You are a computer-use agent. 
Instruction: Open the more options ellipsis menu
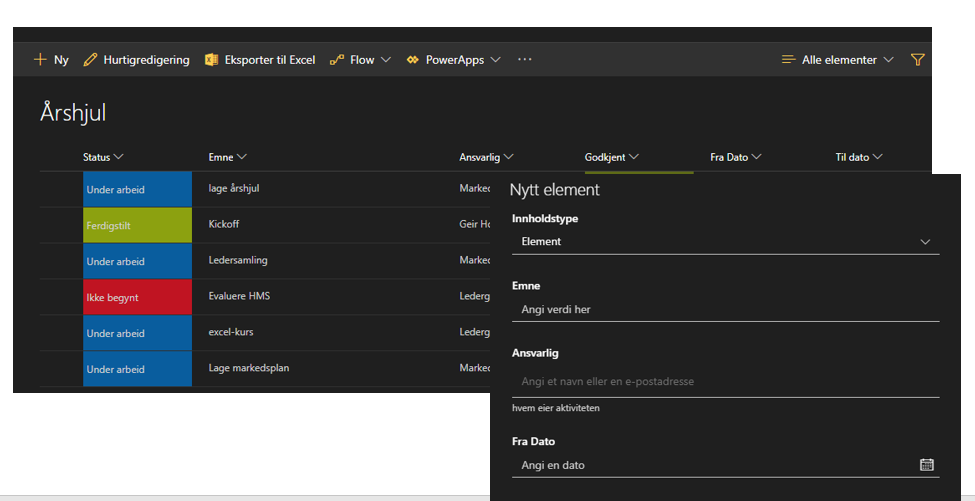pos(525,59)
